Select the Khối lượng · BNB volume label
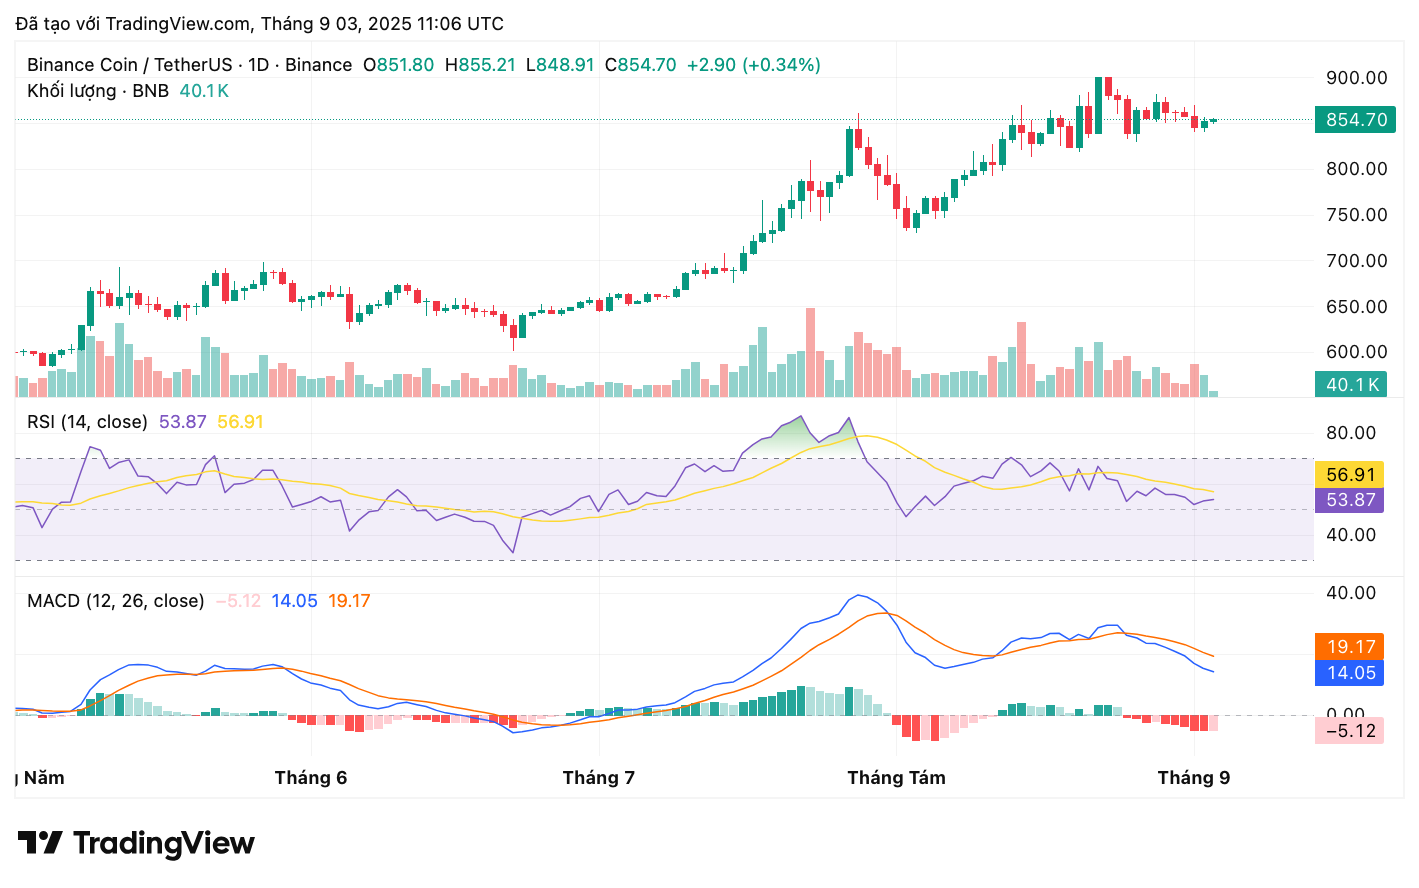This screenshot has height=888, width=1419. [98, 91]
